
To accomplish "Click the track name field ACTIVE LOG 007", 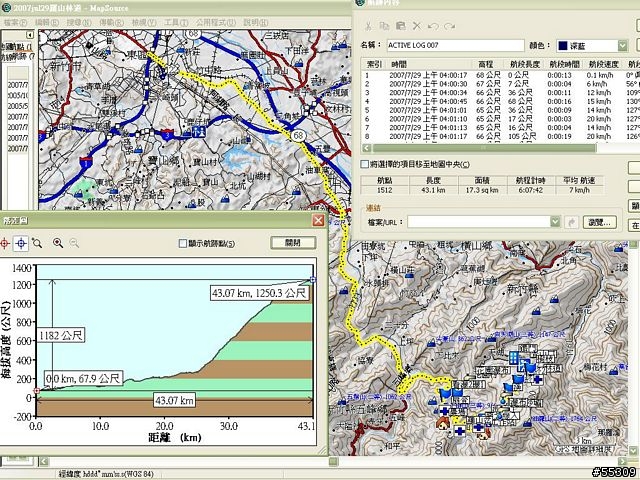I will (455, 45).
